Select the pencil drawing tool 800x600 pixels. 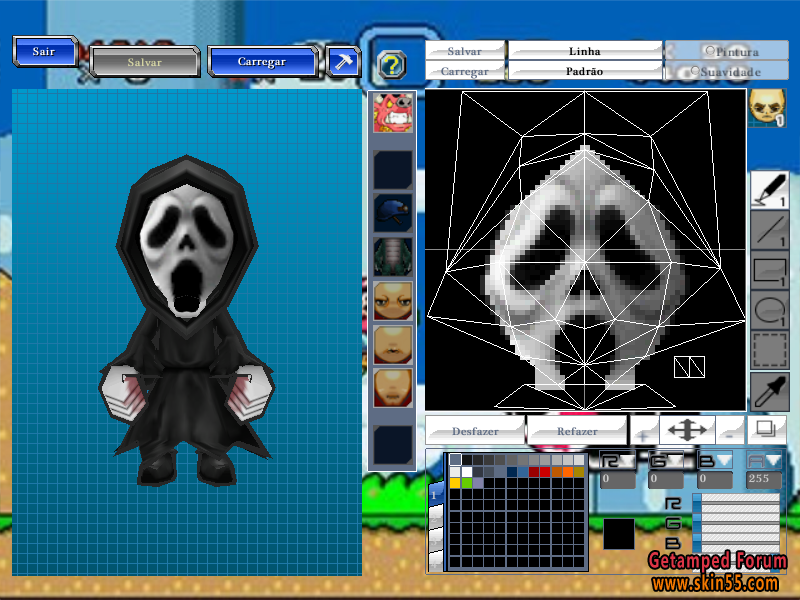tap(769, 190)
